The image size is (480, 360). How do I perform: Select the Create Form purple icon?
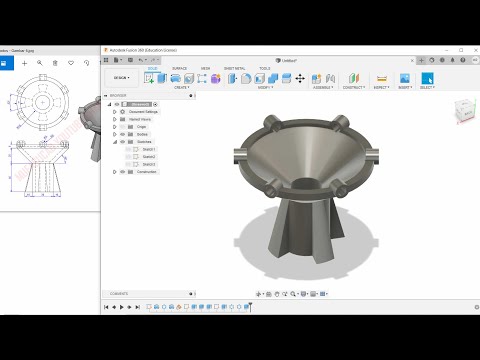pyautogui.click(x=216, y=78)
